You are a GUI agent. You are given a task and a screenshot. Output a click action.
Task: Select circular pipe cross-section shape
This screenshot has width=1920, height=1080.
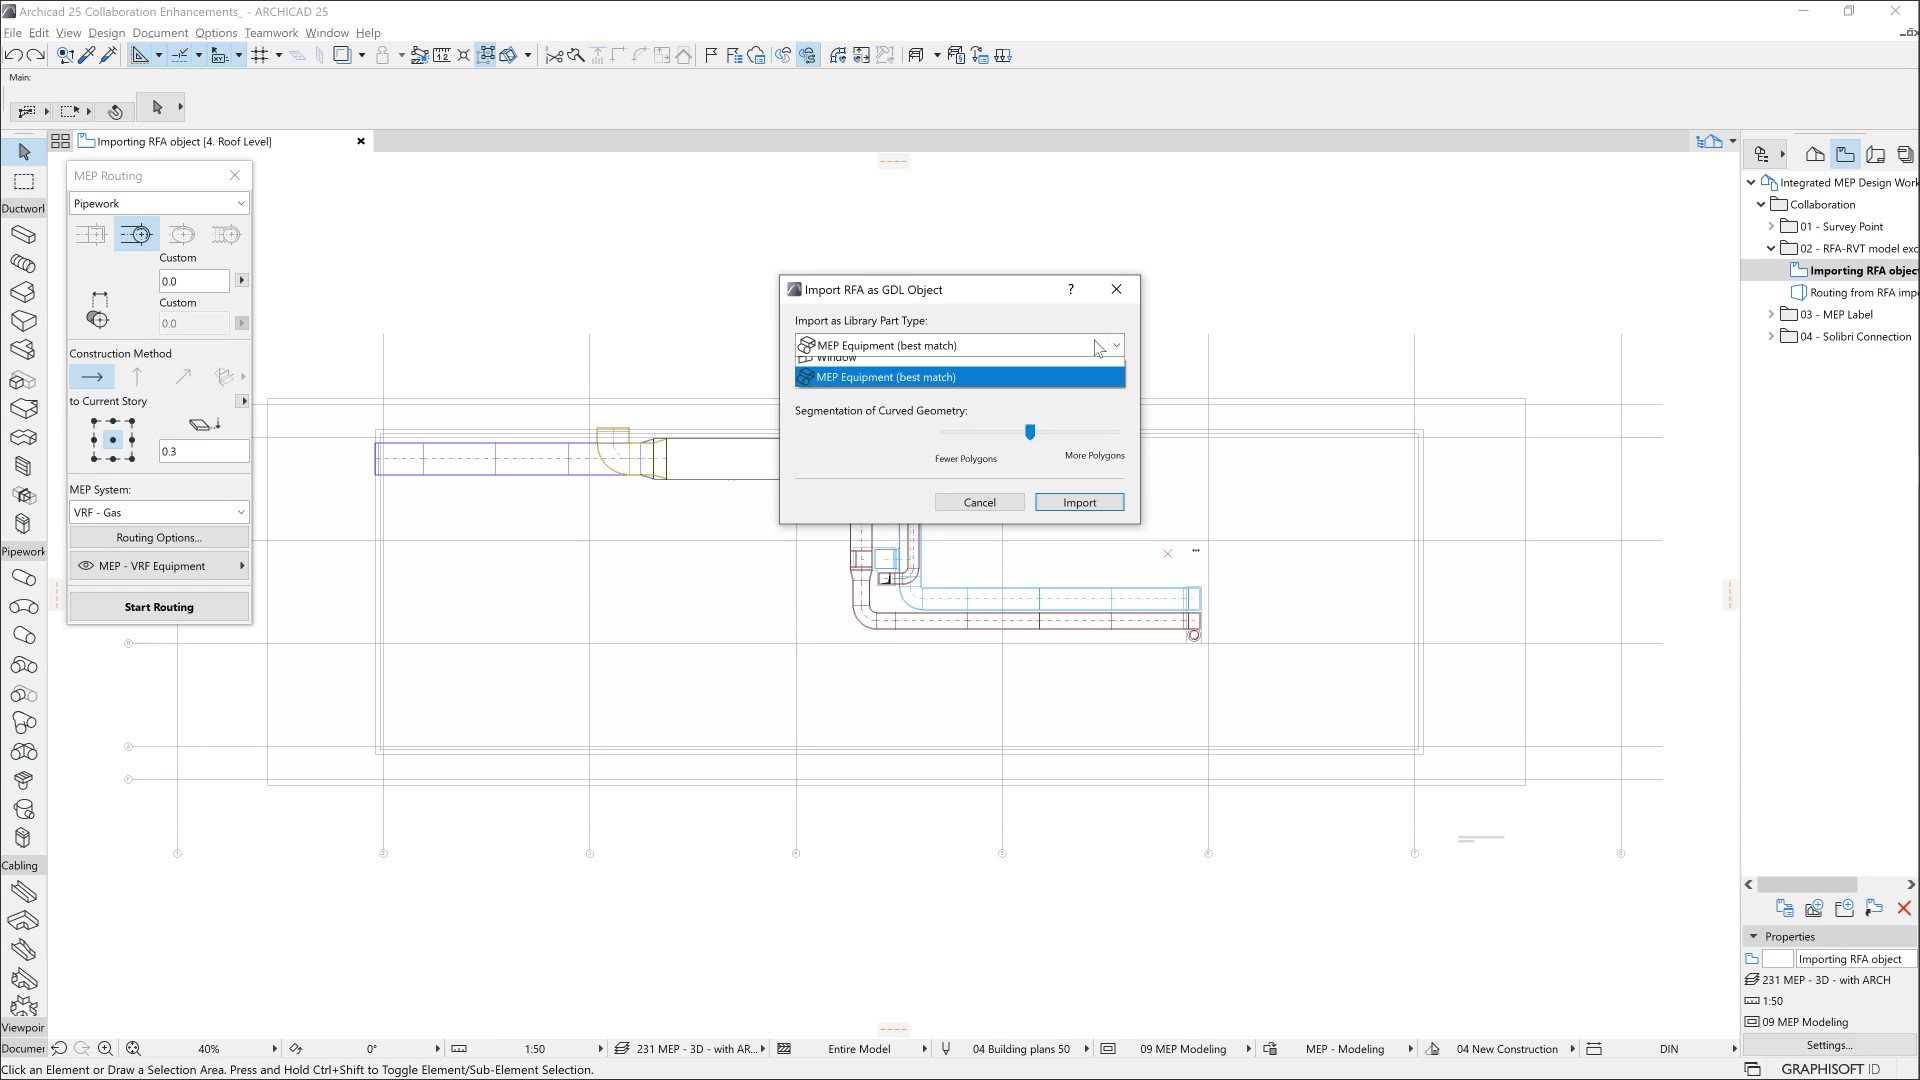tap(137, 234)
